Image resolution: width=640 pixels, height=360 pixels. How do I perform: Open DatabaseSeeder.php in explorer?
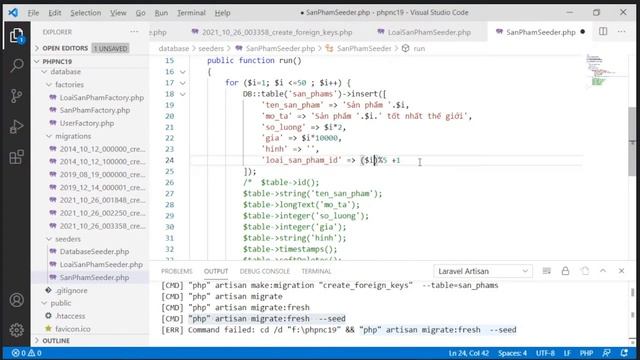90,251
